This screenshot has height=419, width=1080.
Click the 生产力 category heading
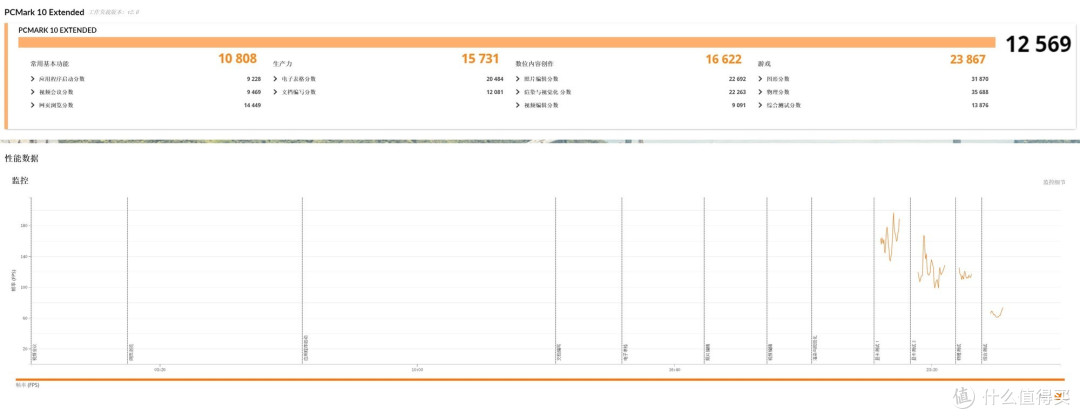point(282,63)
